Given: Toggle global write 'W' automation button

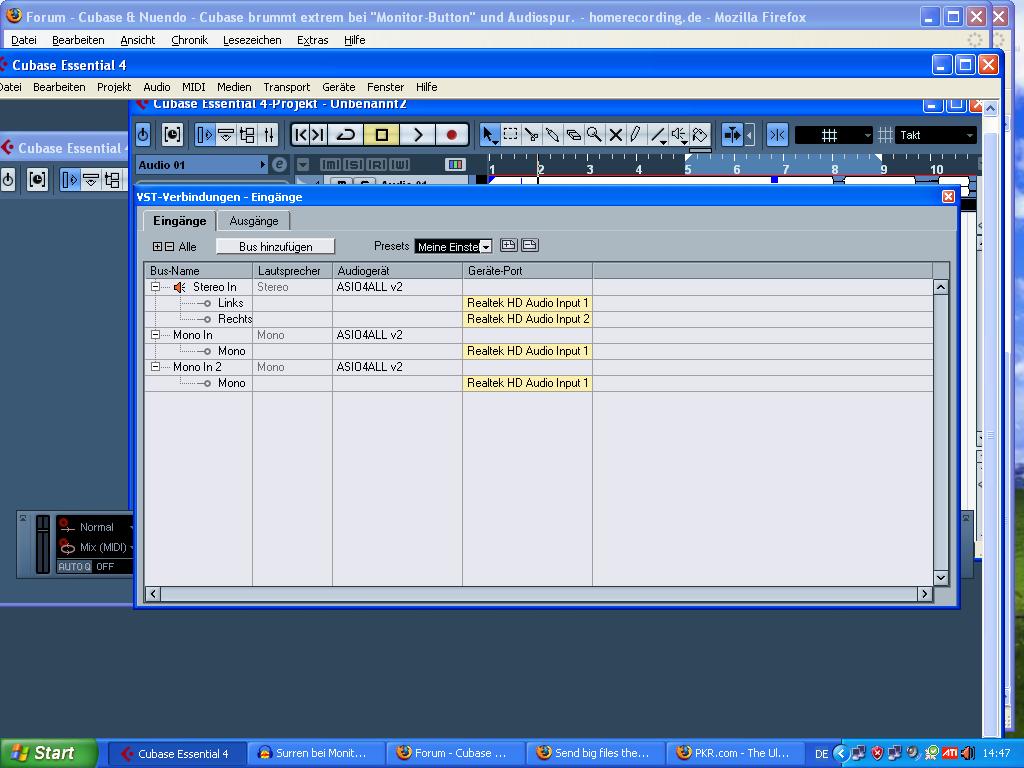Looking at the screenshot, I should [400, 165].
